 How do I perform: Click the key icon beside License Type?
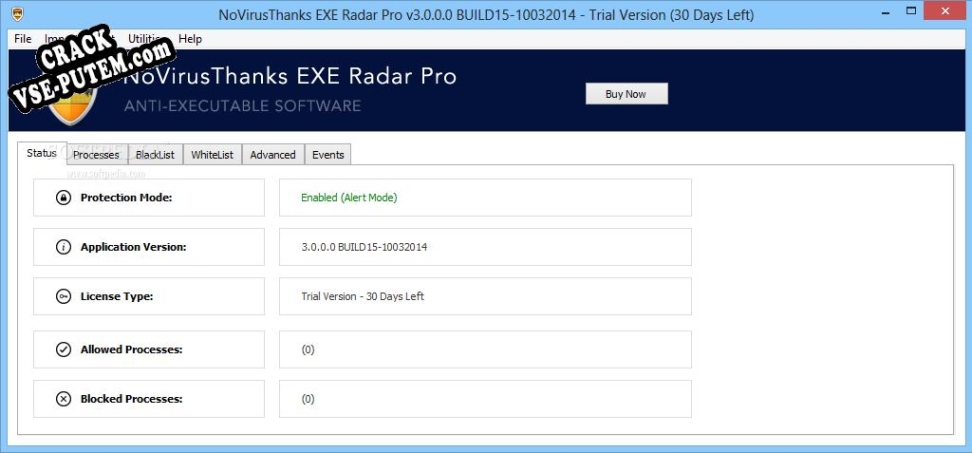point(63,296)
